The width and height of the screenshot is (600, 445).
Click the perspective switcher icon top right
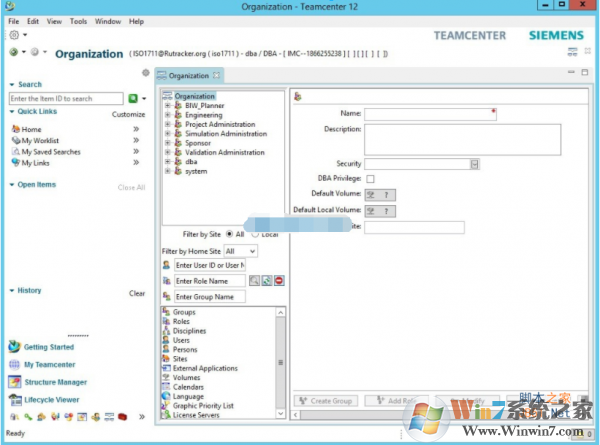[572, 52]
